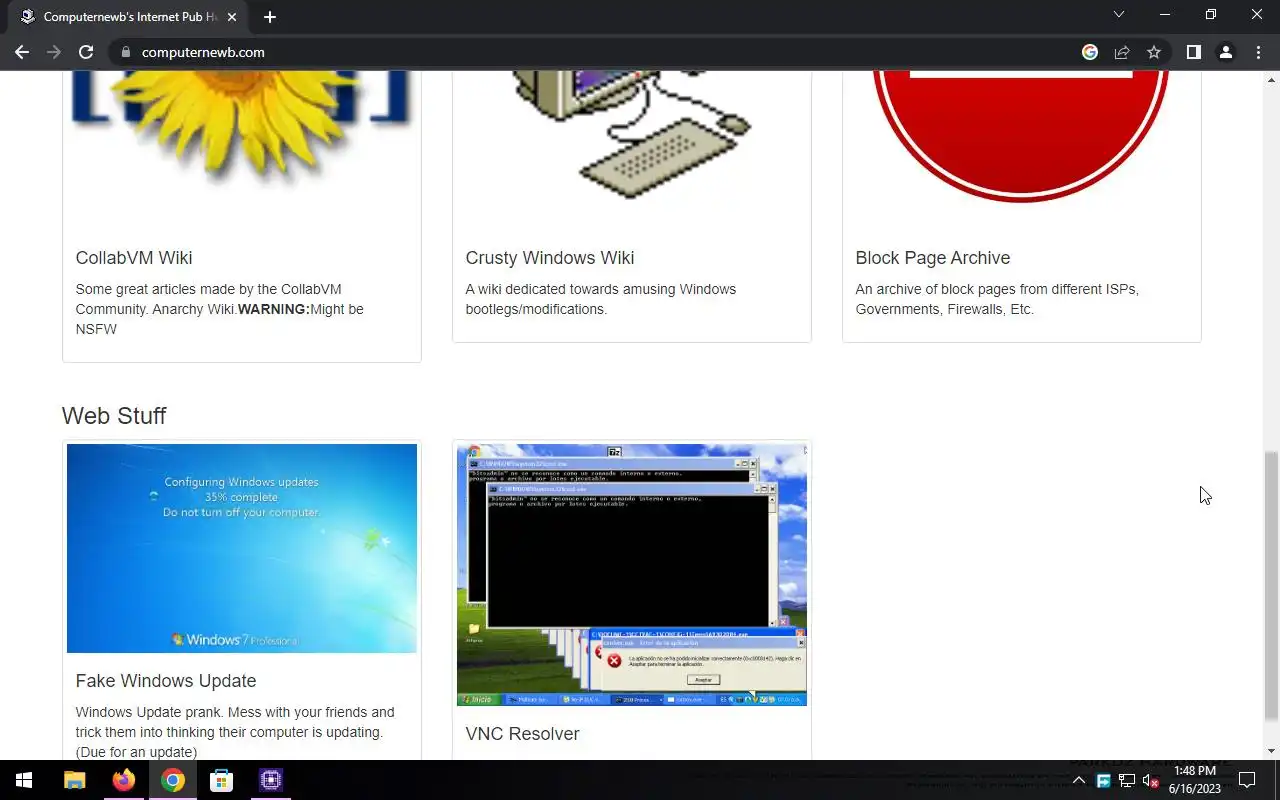This screenshot has height=800, width=1280.
Task: Launch Firefox from the taskbar
Action: coord(124,780)
